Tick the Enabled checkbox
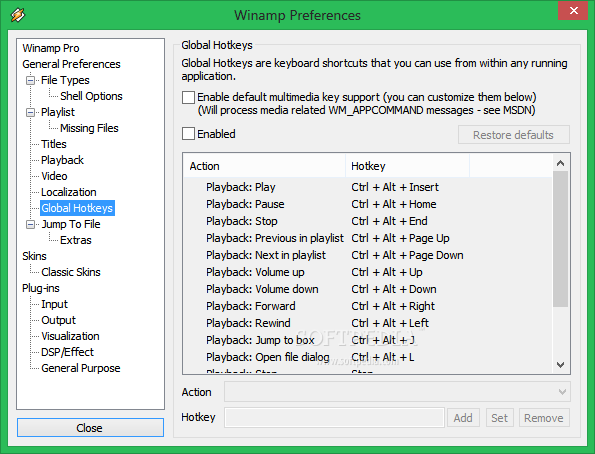 pos(188,134)
